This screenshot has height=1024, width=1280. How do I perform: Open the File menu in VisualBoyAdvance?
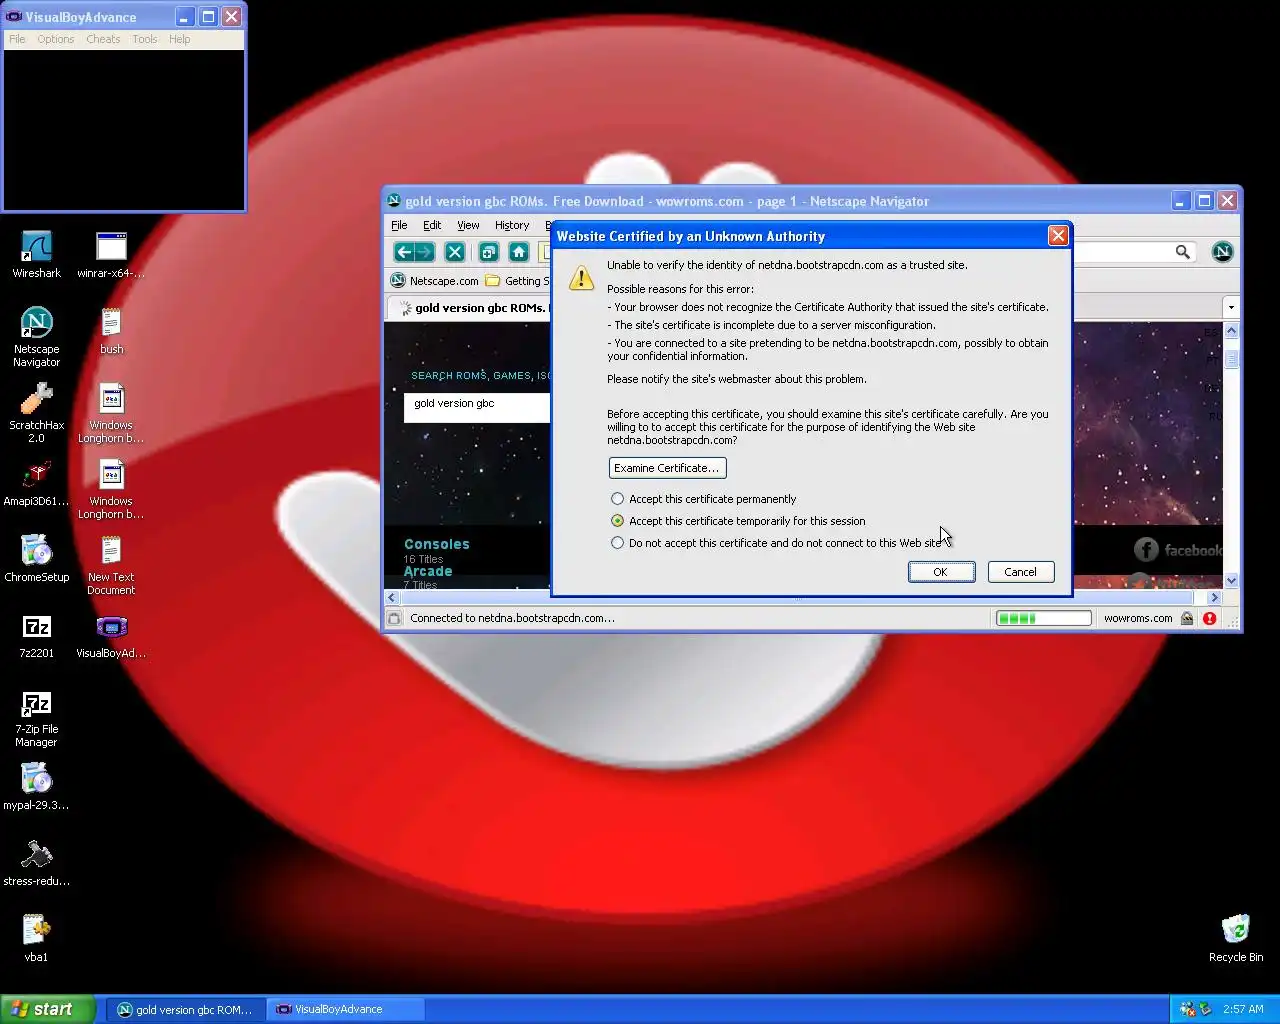pos(18,39)
